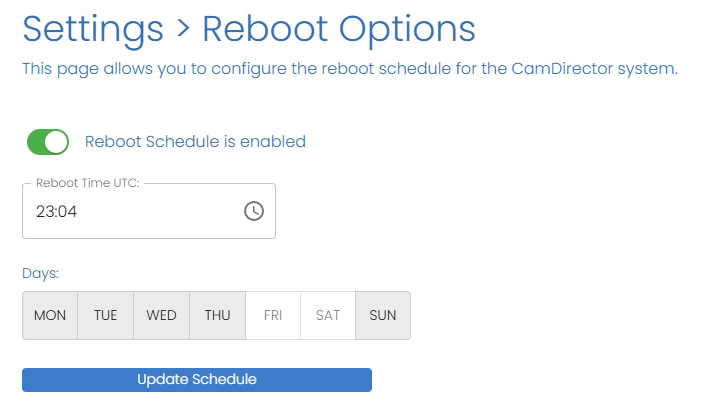
Task: Toggle MON in reboot days
Action: (50, 315)
